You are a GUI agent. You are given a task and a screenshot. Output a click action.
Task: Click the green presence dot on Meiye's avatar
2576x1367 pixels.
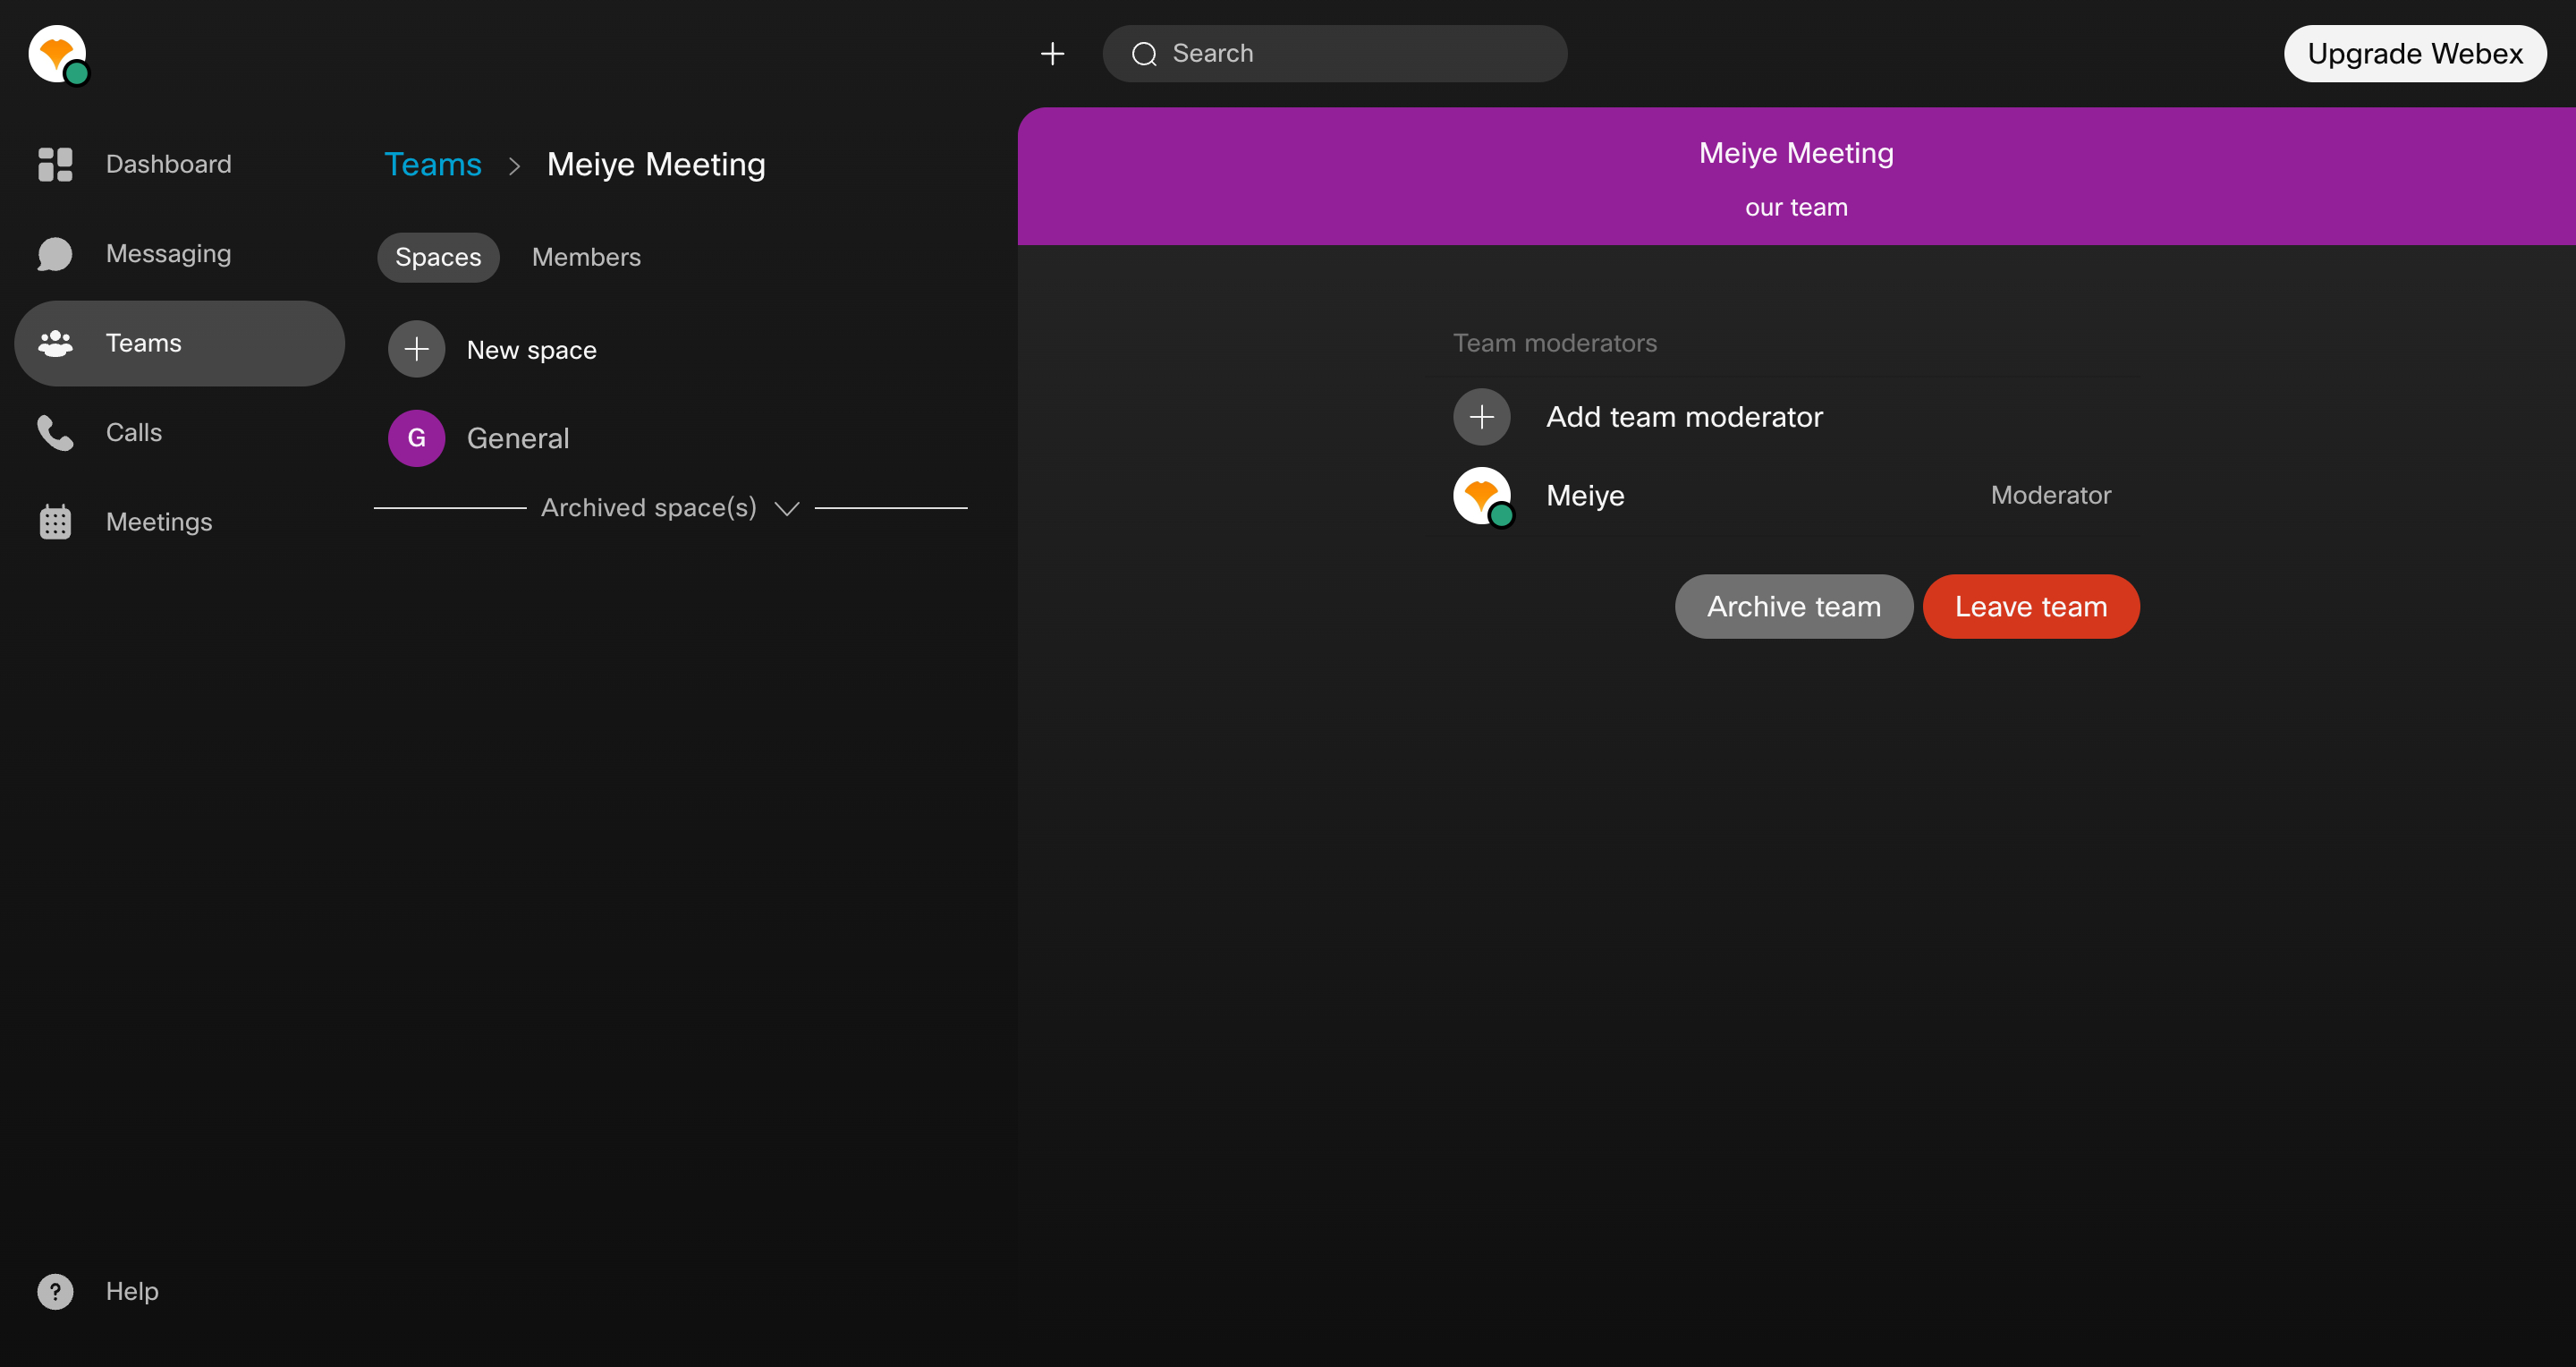click(x=1500, y=515)
